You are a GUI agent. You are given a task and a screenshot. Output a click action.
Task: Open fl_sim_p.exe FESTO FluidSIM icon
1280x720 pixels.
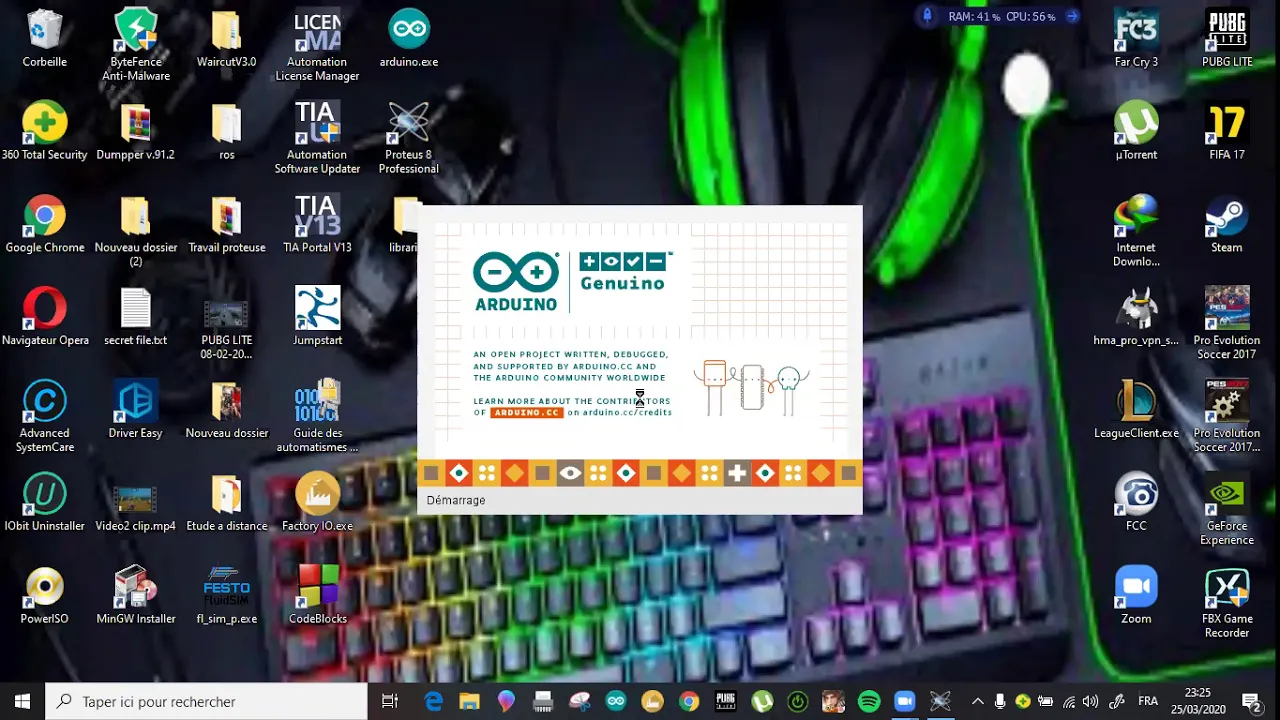(227, 596)
